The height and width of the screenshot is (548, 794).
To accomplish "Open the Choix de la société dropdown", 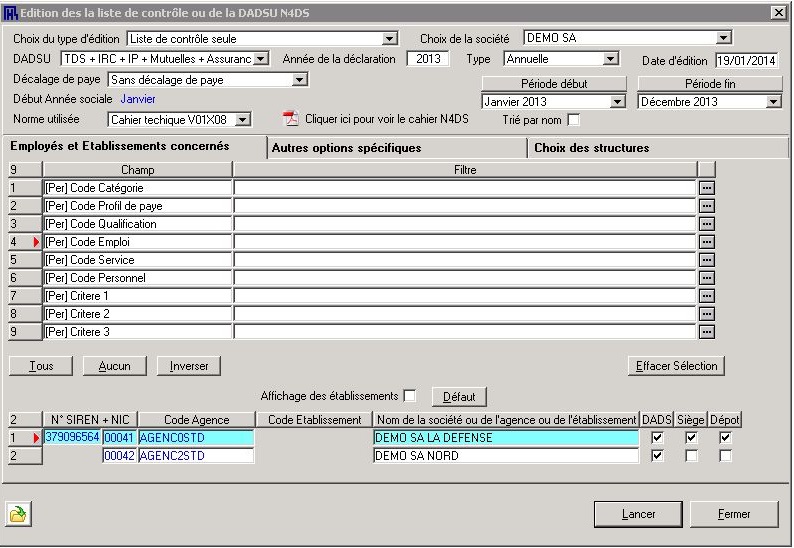I will tap(724, 39).
